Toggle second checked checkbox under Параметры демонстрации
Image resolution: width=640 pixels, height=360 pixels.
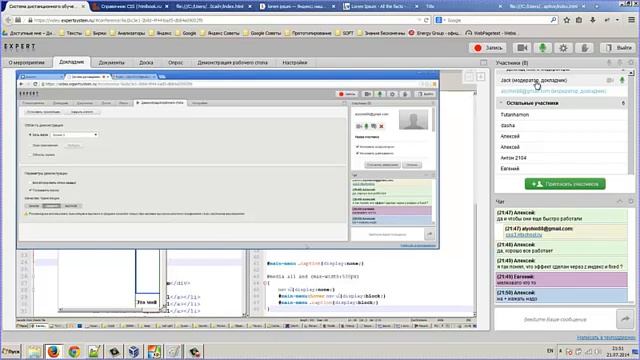click(x=30, y=190)
